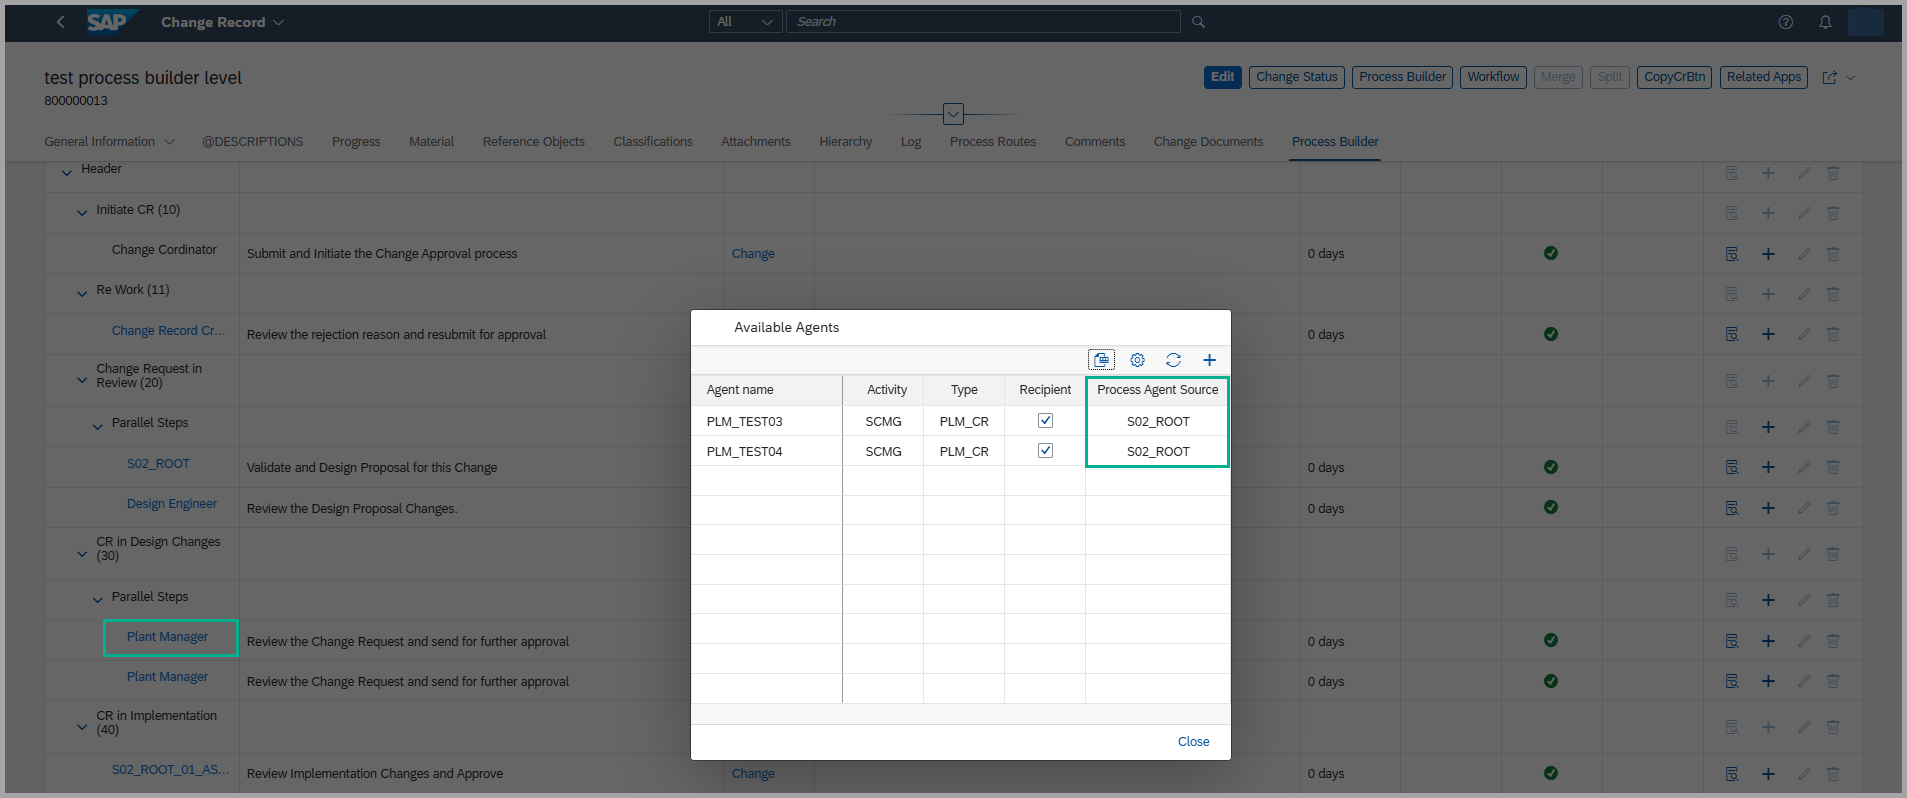Image resolution: width=1907 pixels, height=798 pixels.
Task: Uncheck Recipient for PLM_TEST04
Action: [x=1045, y=451]
